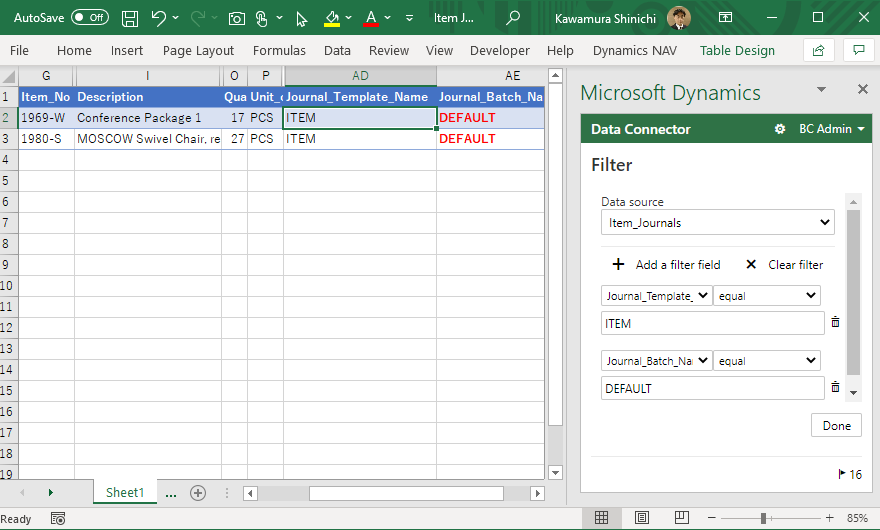Open the Journal_Batch_Name field dropdown
Viewport: 880px width, 530px height.
657,361
